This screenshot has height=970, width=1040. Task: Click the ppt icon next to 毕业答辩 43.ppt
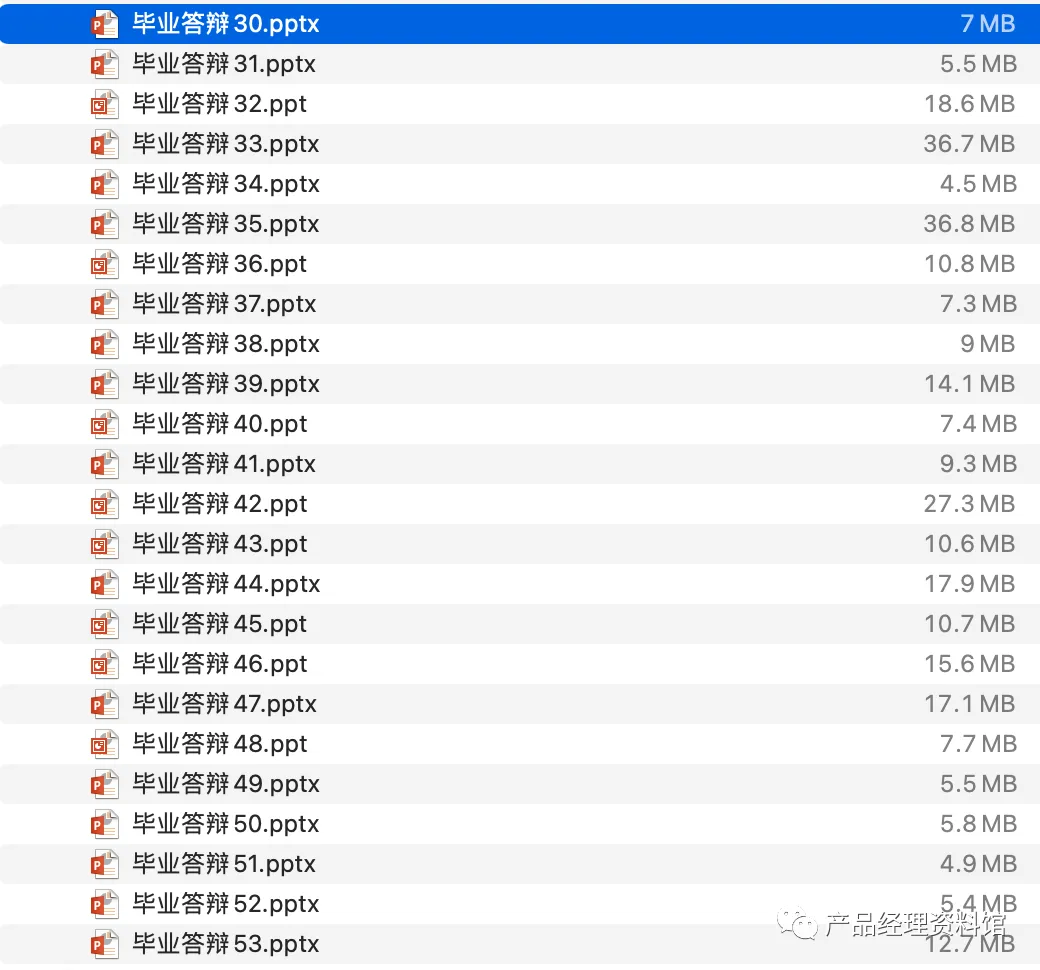tap(105, 543)
